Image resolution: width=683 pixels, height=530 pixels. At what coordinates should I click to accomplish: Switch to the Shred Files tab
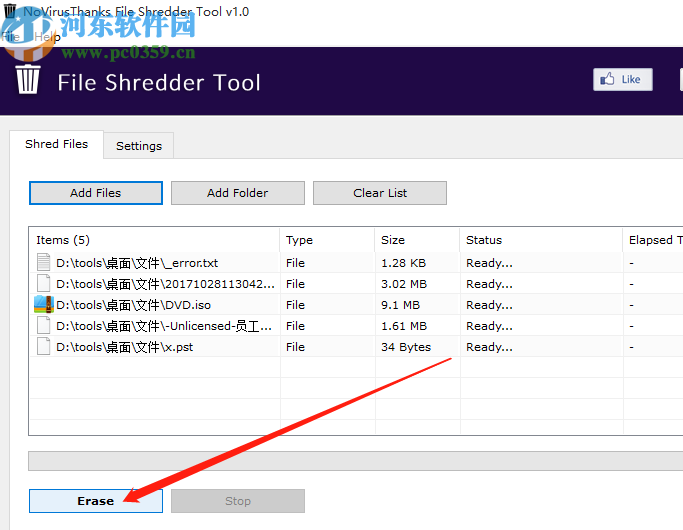tap(56, 144)
